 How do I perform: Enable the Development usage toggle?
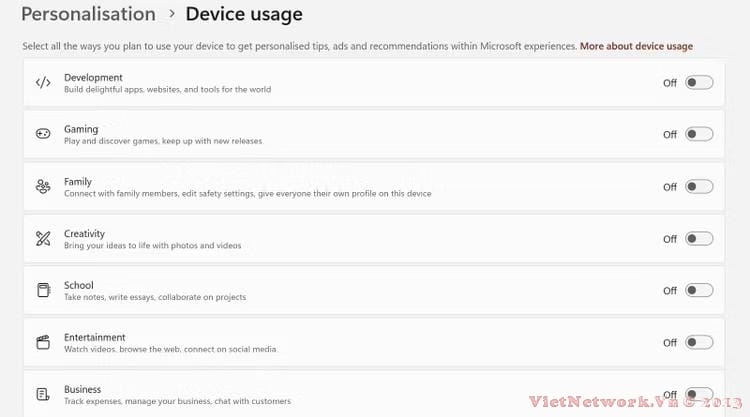699,83
